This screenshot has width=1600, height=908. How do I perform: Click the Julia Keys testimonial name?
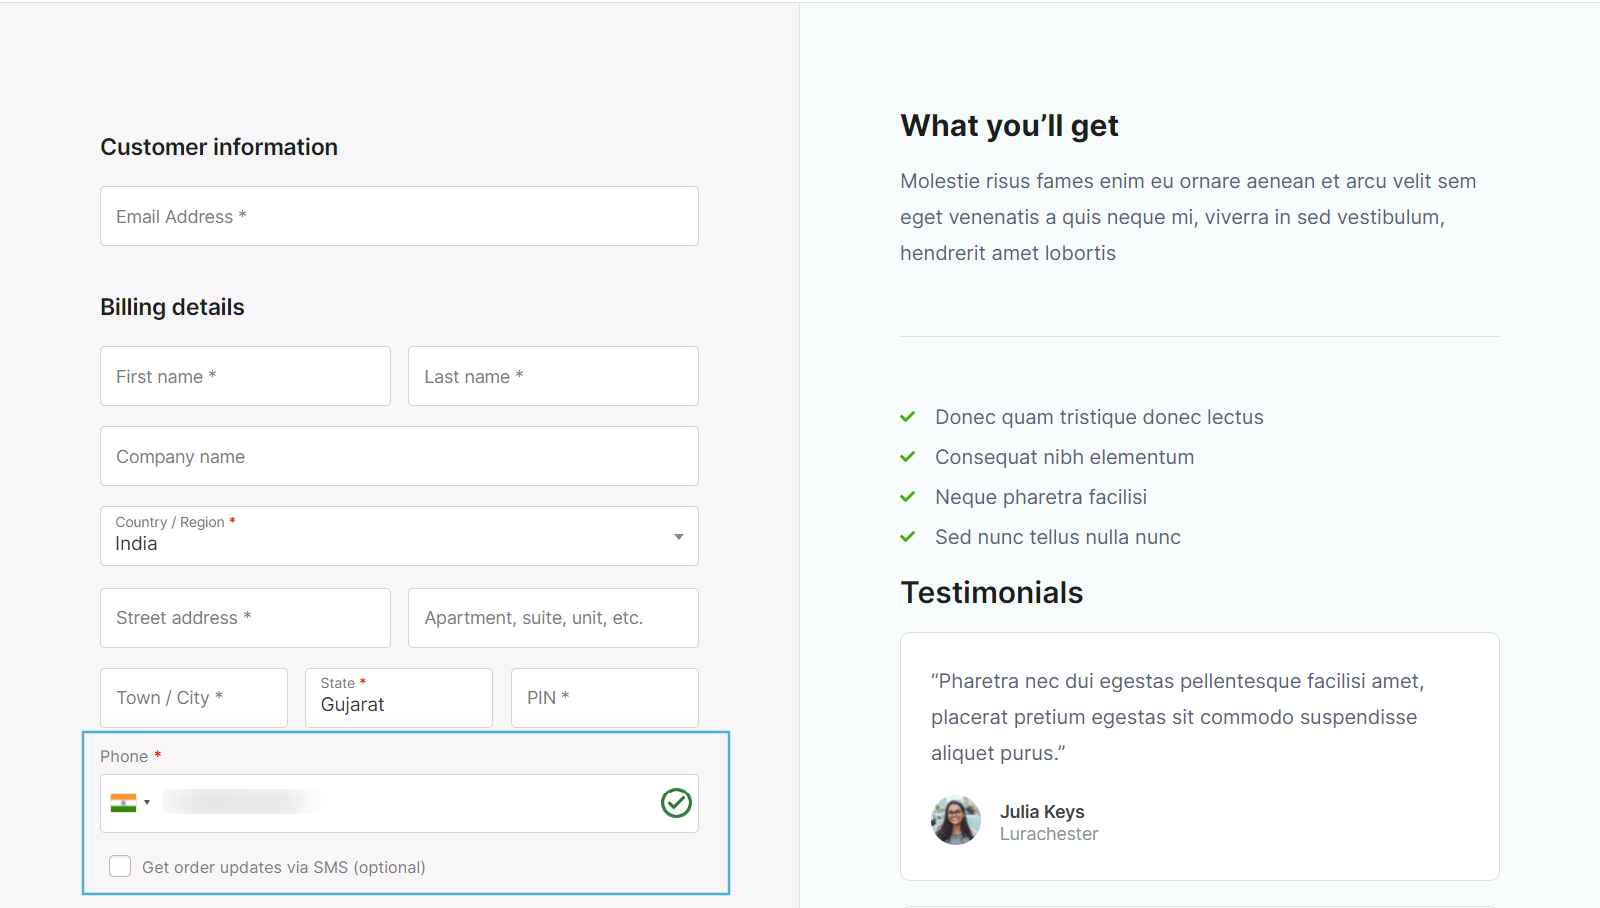(1042, 812)
